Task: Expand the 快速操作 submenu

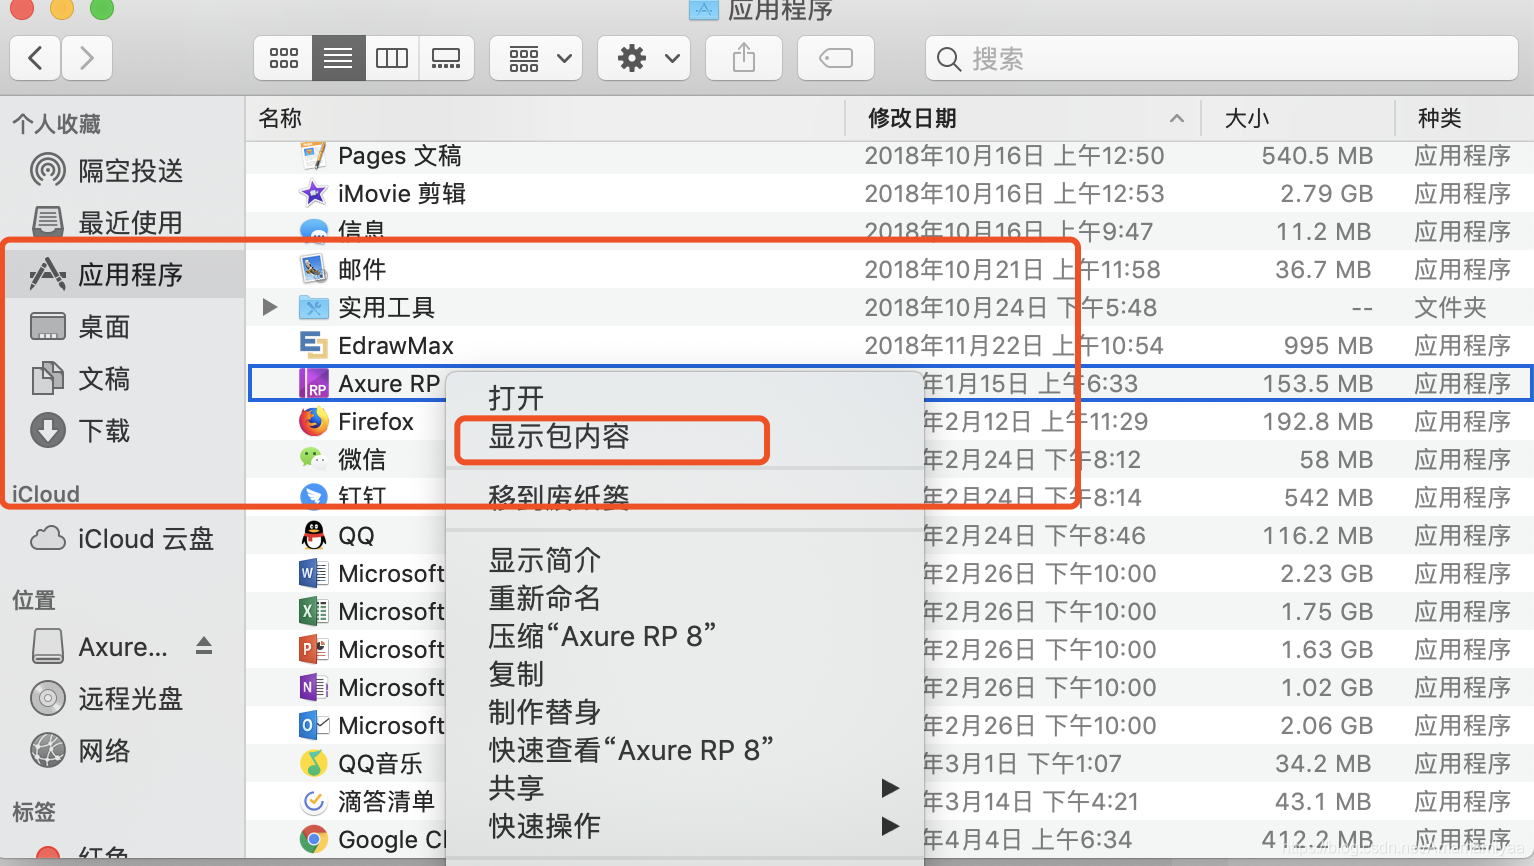Action: pos(685,827)
